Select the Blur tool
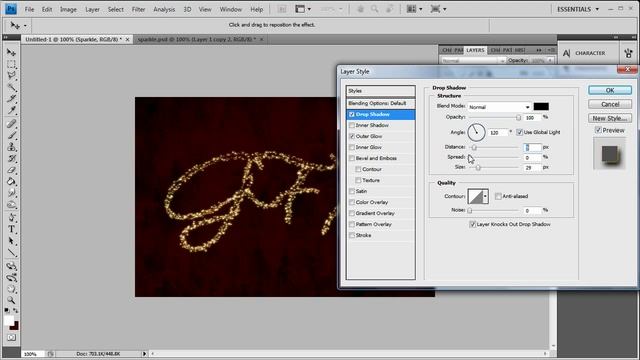Viewport: 640px width, 360px height. 11,193
